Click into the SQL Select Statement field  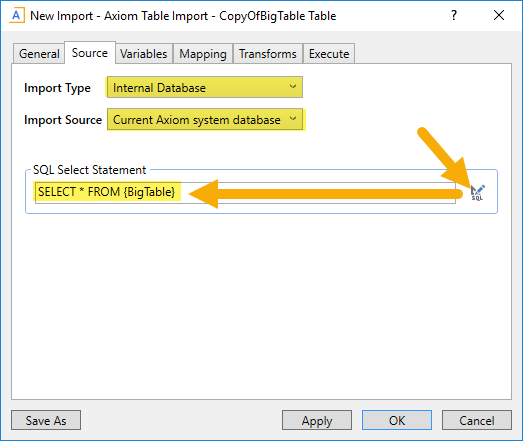245,192
